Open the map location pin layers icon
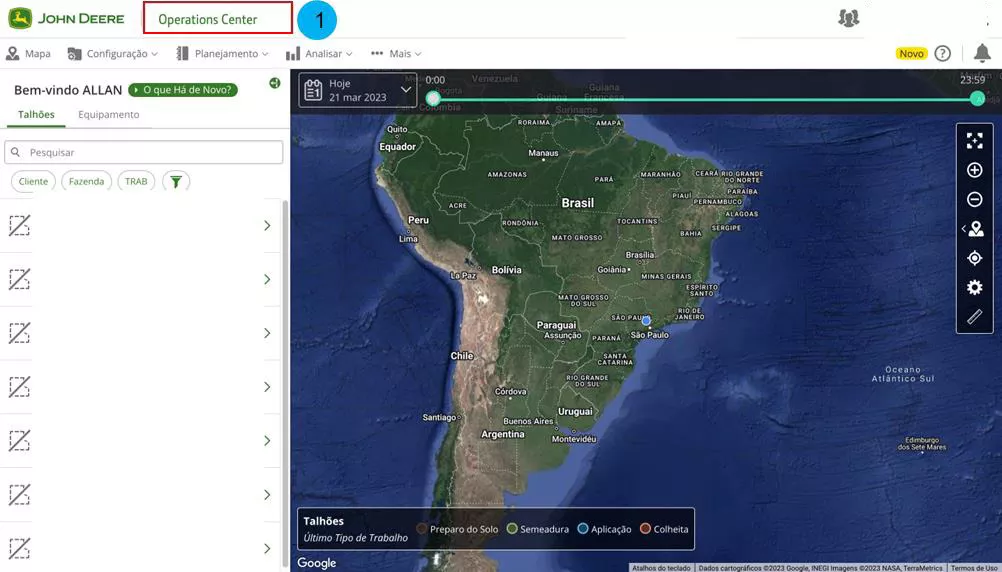1002x572 pixels. click(x=975, y=229)
